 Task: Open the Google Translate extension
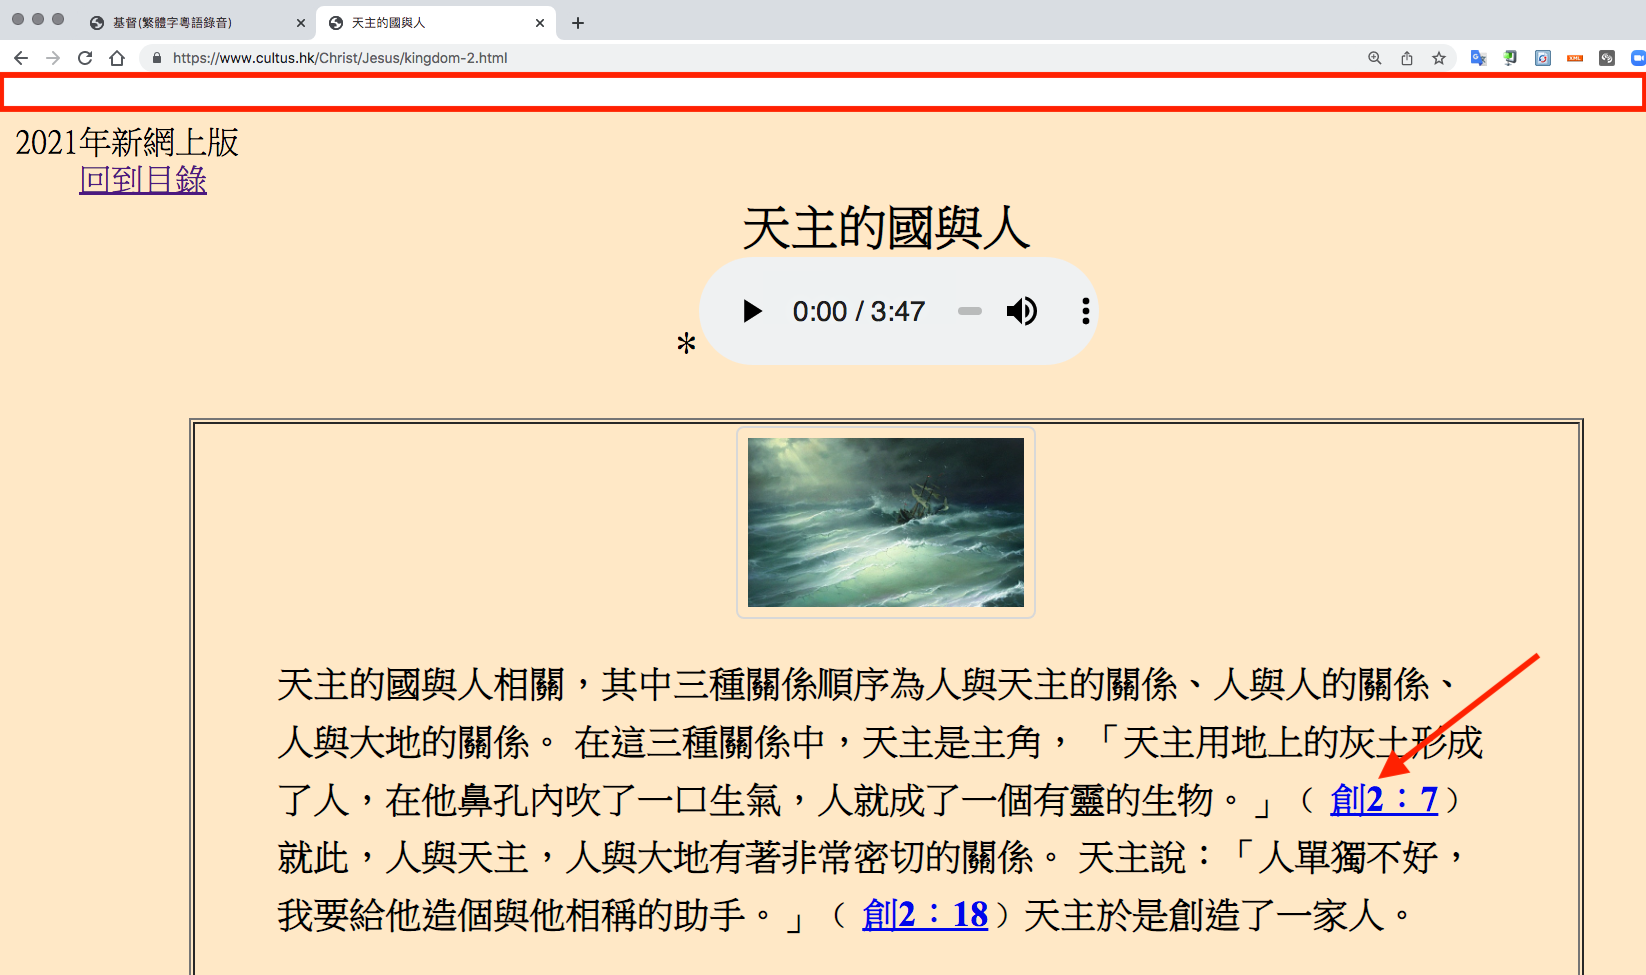[1477, 58]
